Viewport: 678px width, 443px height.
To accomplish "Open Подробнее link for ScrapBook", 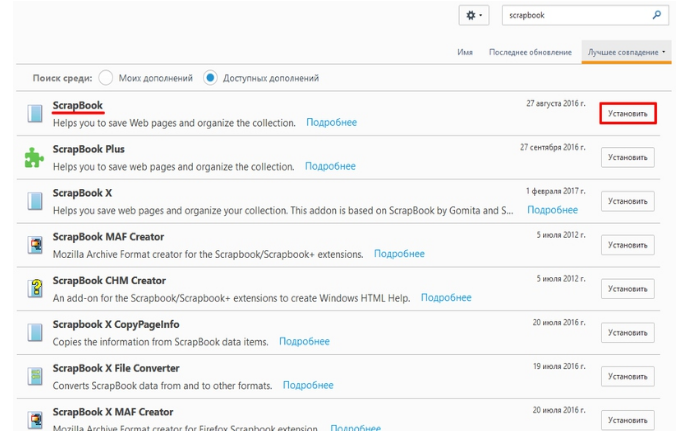I will coord(332,123).
